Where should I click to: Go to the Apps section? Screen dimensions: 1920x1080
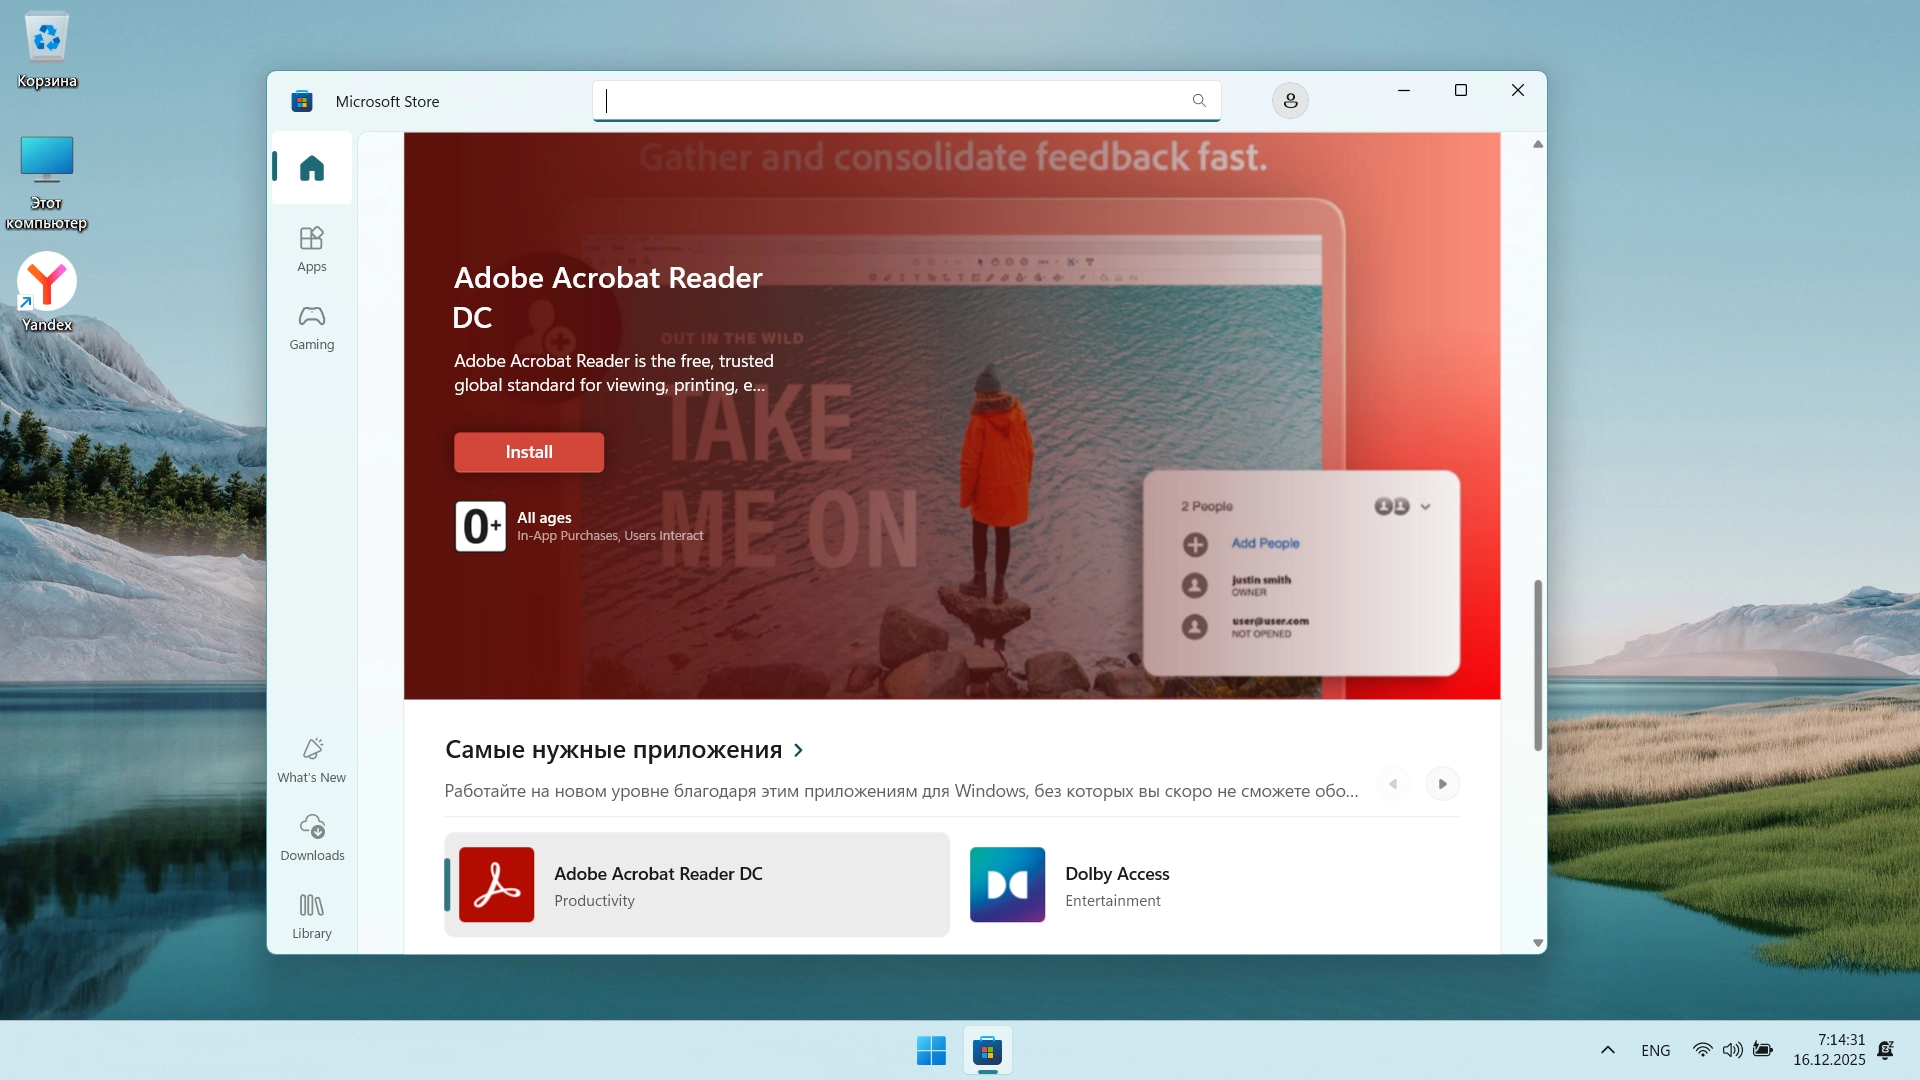point(311,248)
